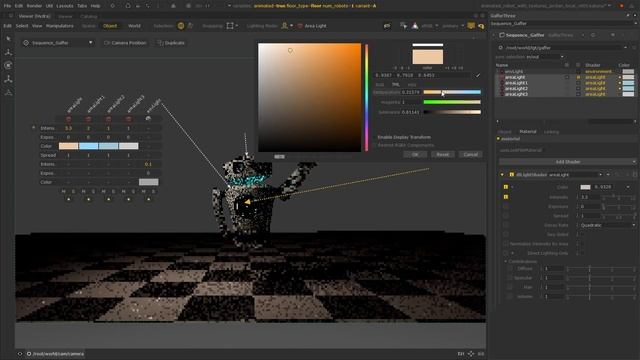Open the Render menu
The height and width of the screenshot is (360, 640).
coord(34,6)
